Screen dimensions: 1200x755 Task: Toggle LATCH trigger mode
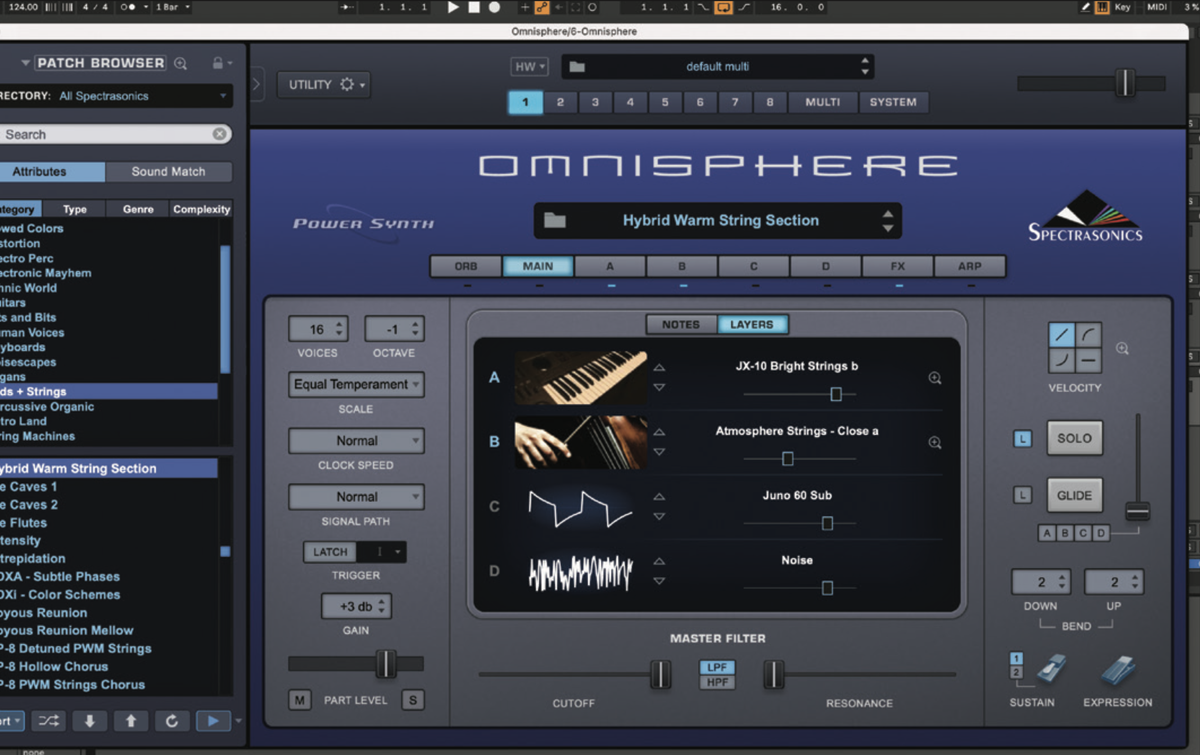tap(329, 551)
